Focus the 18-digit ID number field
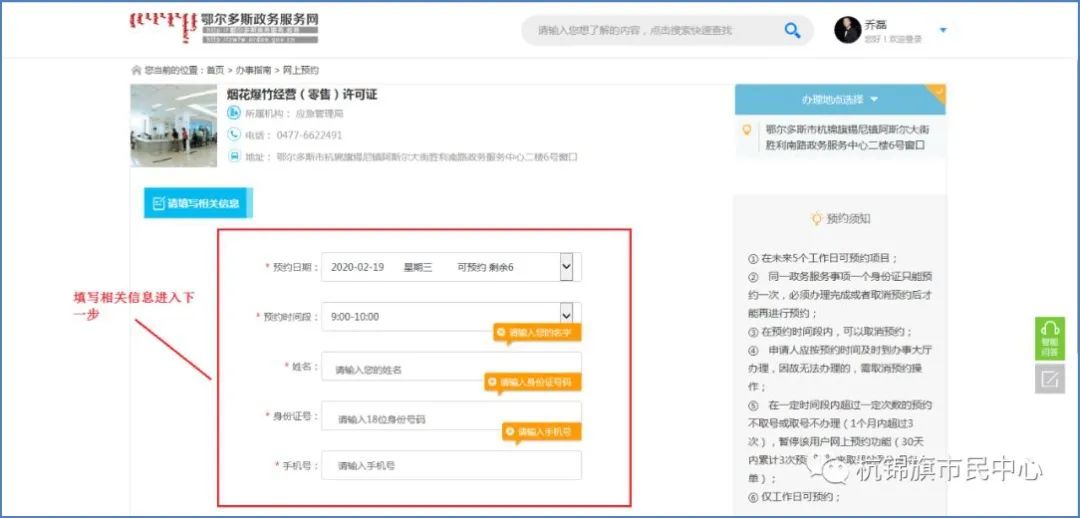 [x=450, y=419]
